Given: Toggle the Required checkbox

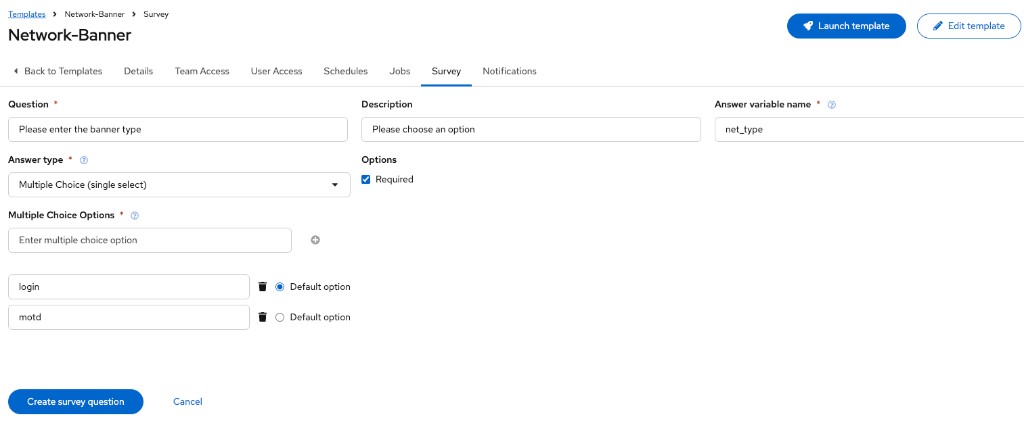Looking at the screenshot, I should click(x=366, y=179).
